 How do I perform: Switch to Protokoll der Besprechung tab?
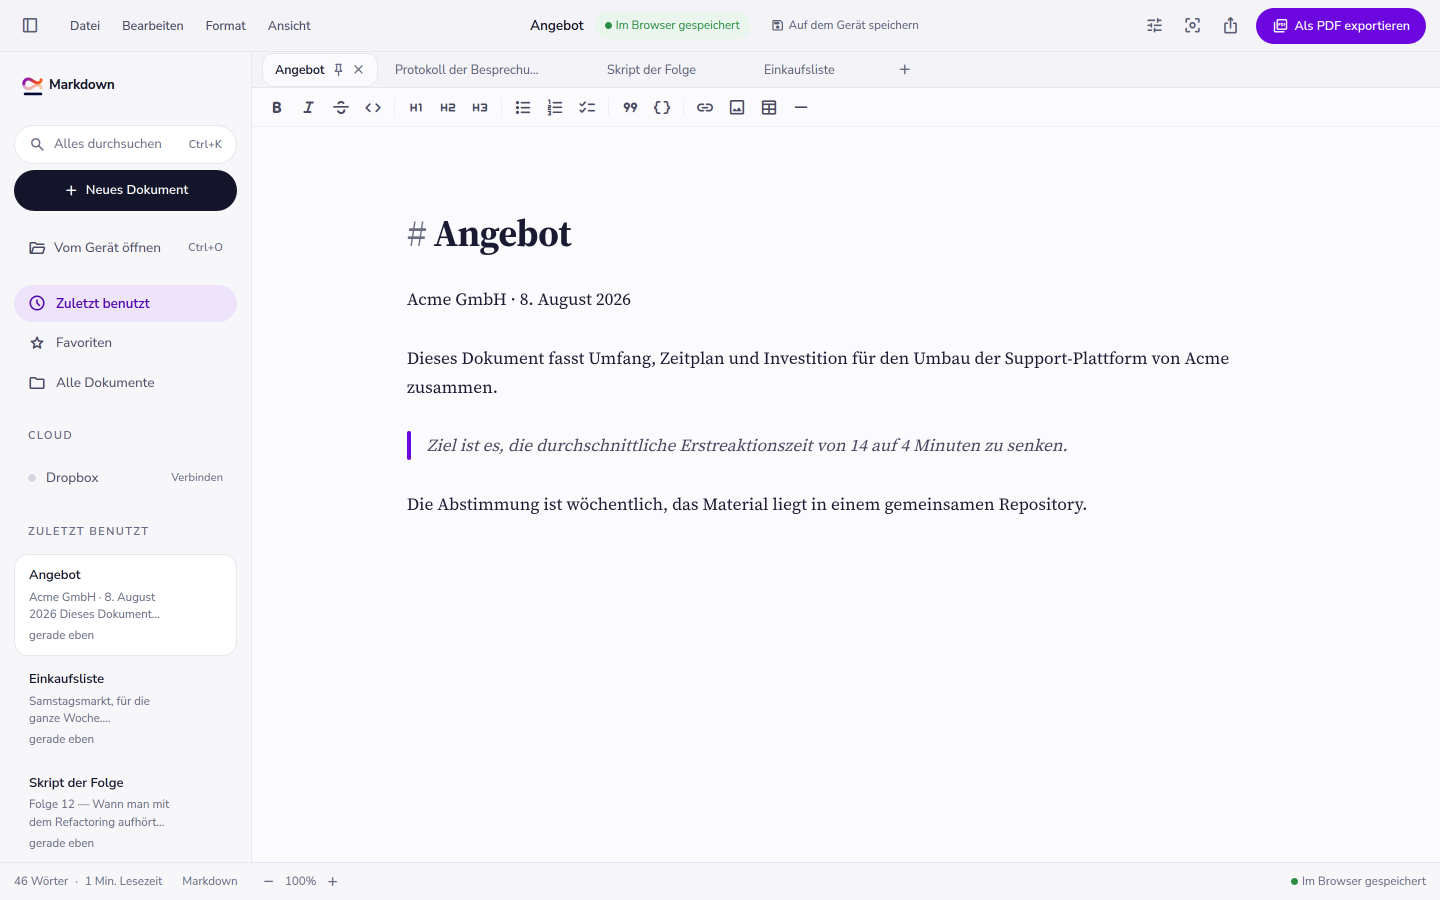pyautogui.click(x=467, y=70)
